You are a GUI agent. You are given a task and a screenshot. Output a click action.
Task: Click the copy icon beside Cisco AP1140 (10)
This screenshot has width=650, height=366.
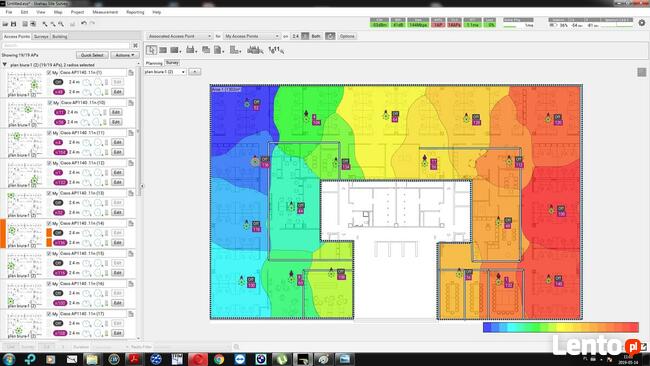click(131, 103)
